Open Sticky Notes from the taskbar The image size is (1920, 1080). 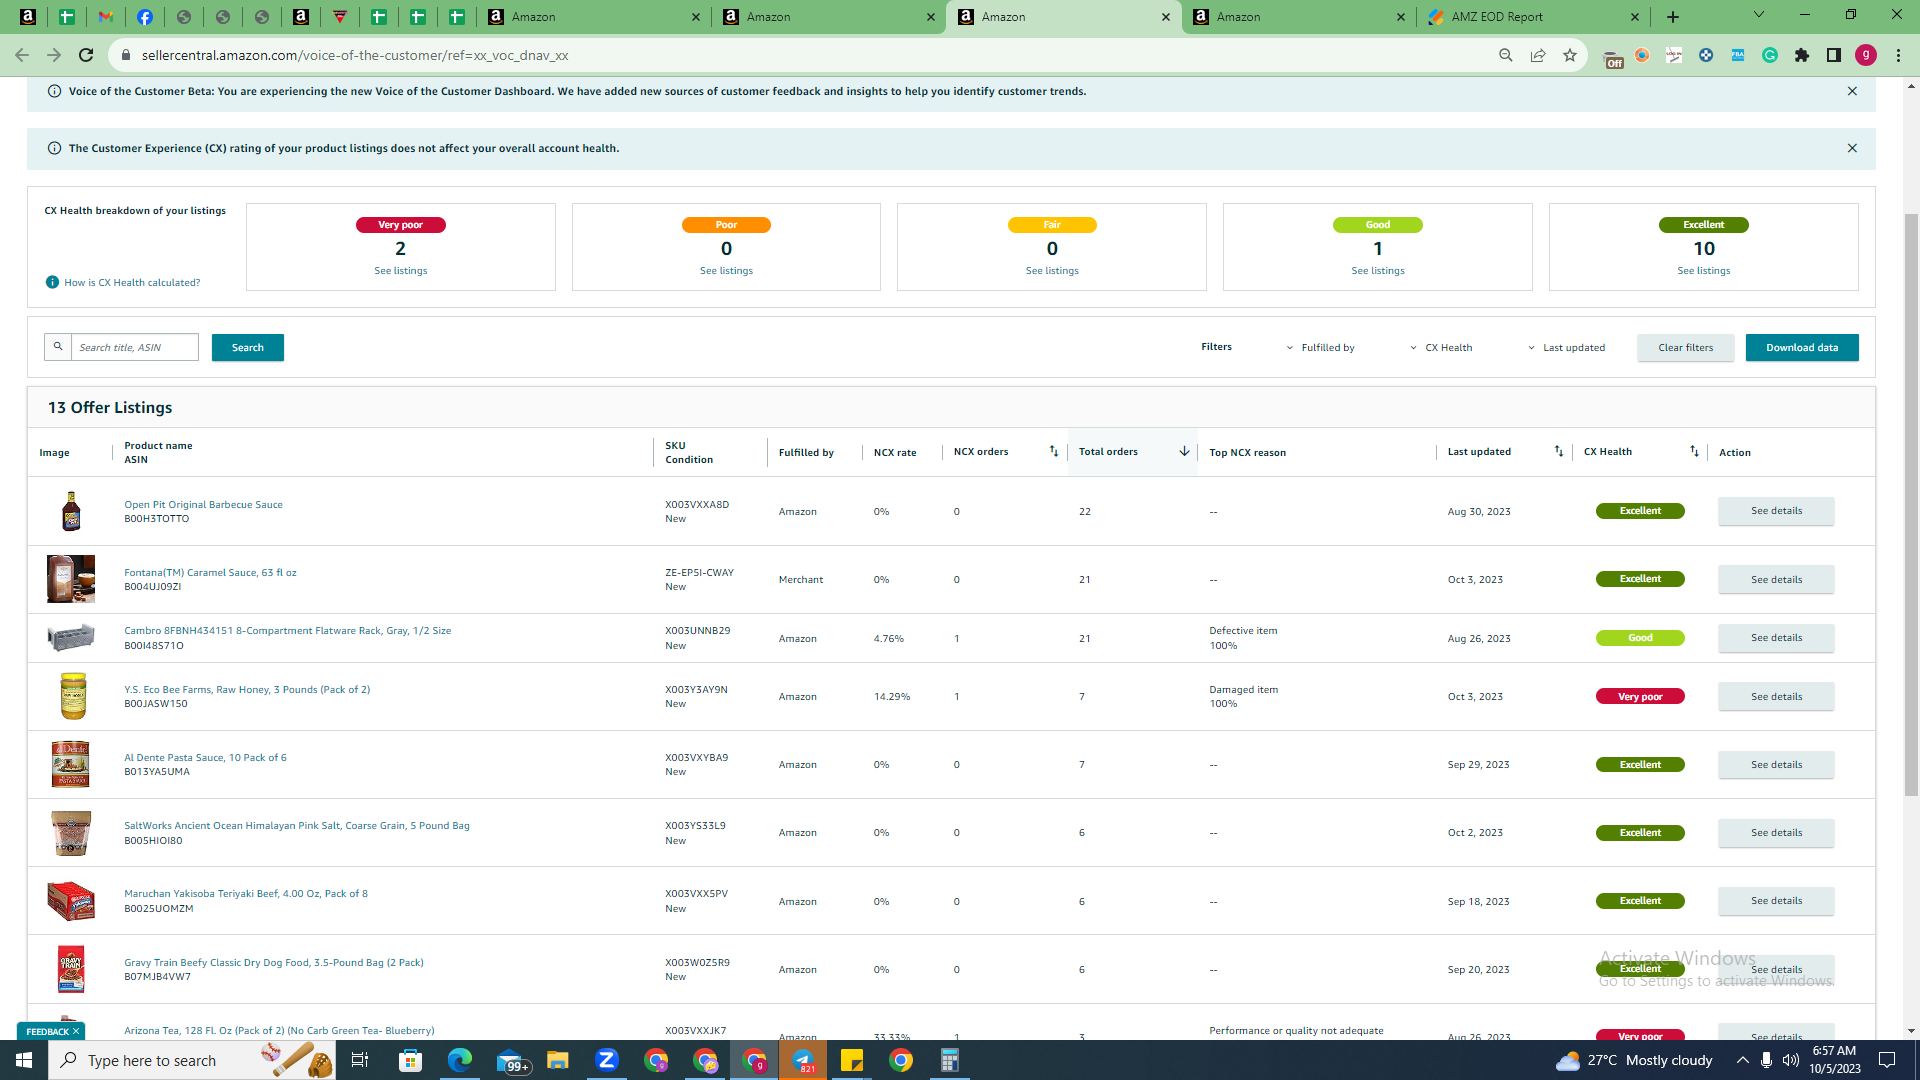pos(852,1060)
